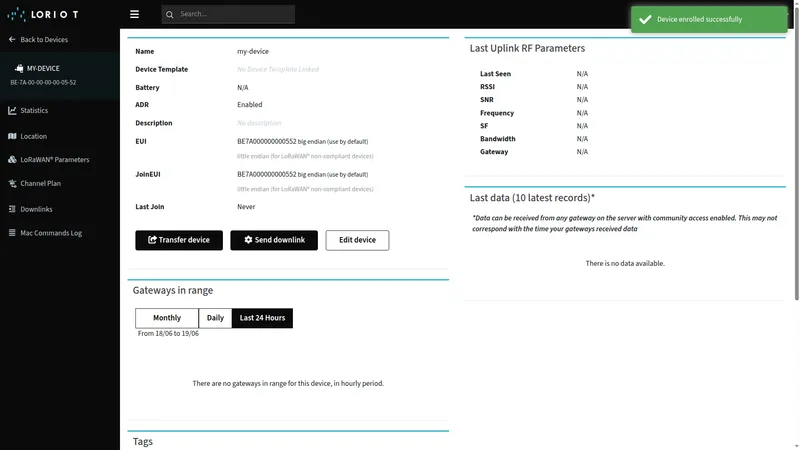Click the BE-7A-00-00-00-00-05-52 sidebar EUI
The height and width of the screenshot is (450, 800).
tap(43, 82)
